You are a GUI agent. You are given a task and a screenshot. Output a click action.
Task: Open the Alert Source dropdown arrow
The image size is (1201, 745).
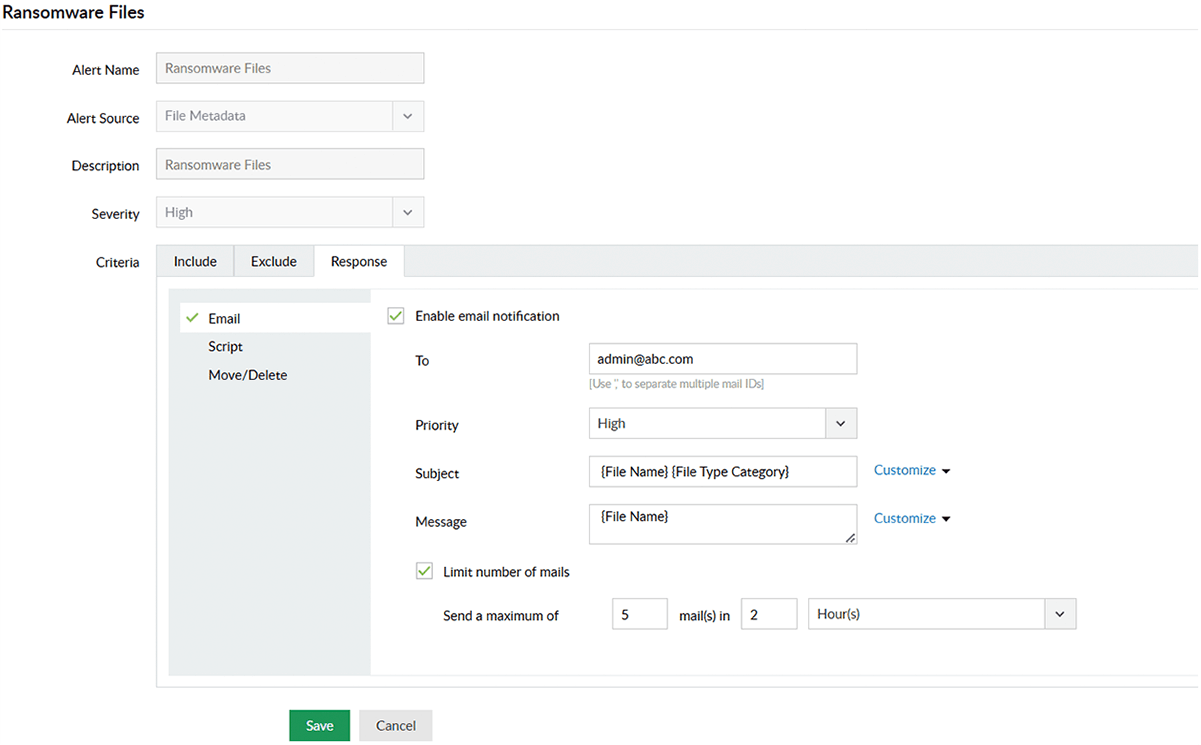pyautogui.click(x=407, y=117)
